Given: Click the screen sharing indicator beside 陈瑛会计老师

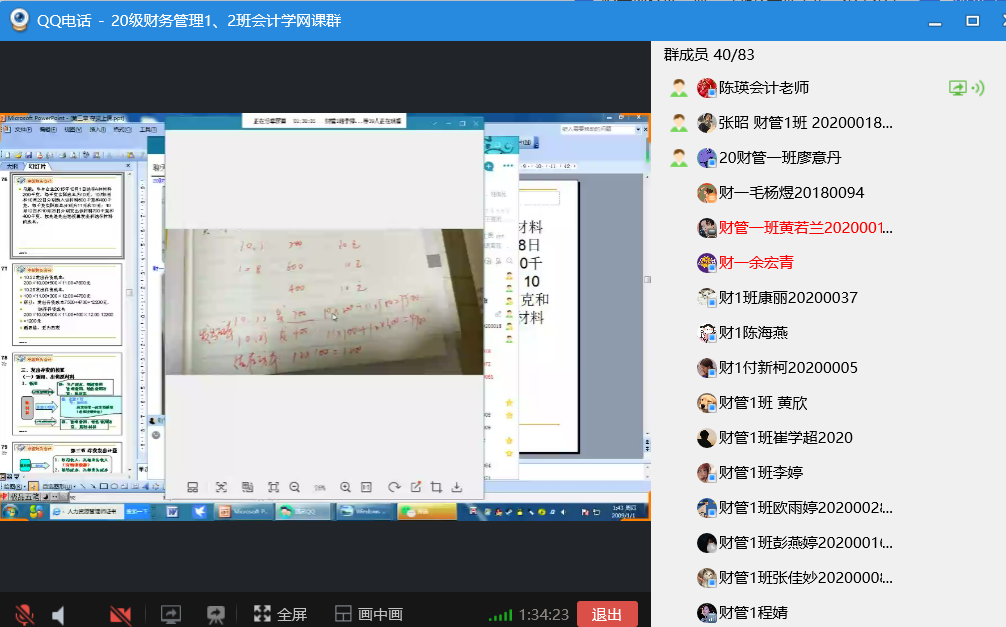Looking at the screenshot, I should (x=965, y=88).
